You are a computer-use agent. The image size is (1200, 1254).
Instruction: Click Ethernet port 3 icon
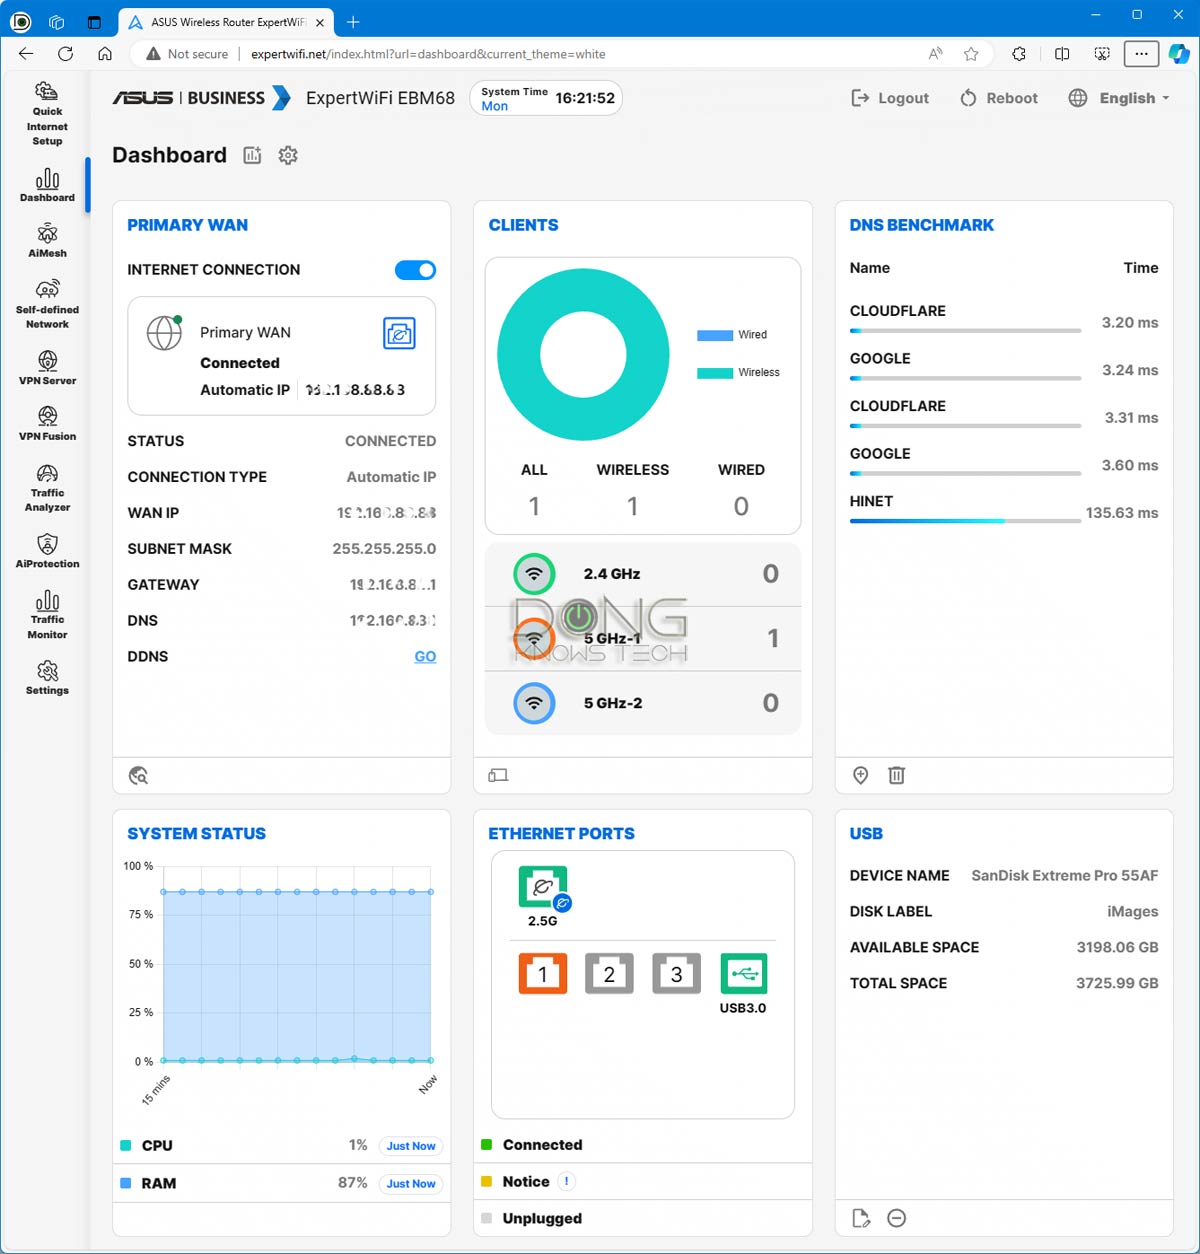(x=676, y=973)
